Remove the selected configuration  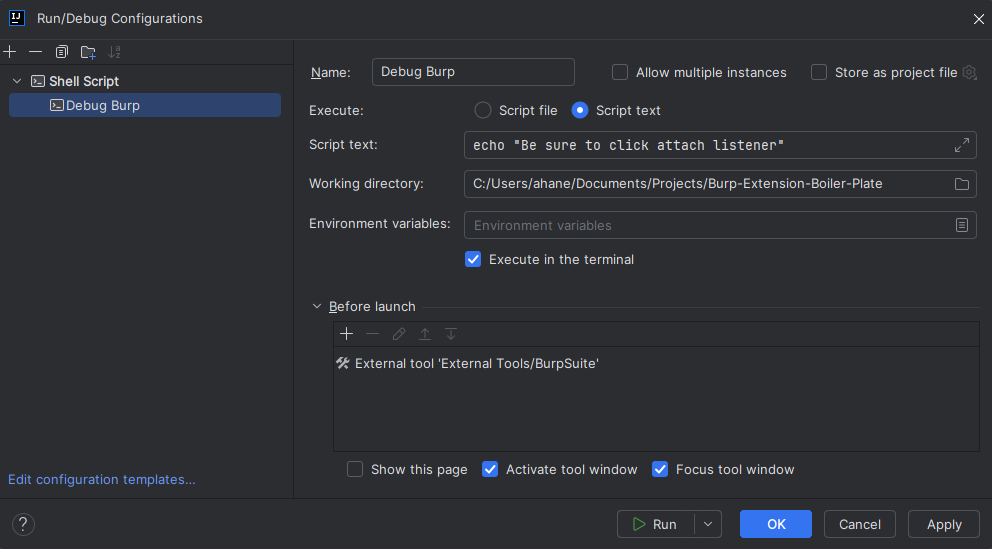coord(35,52)
